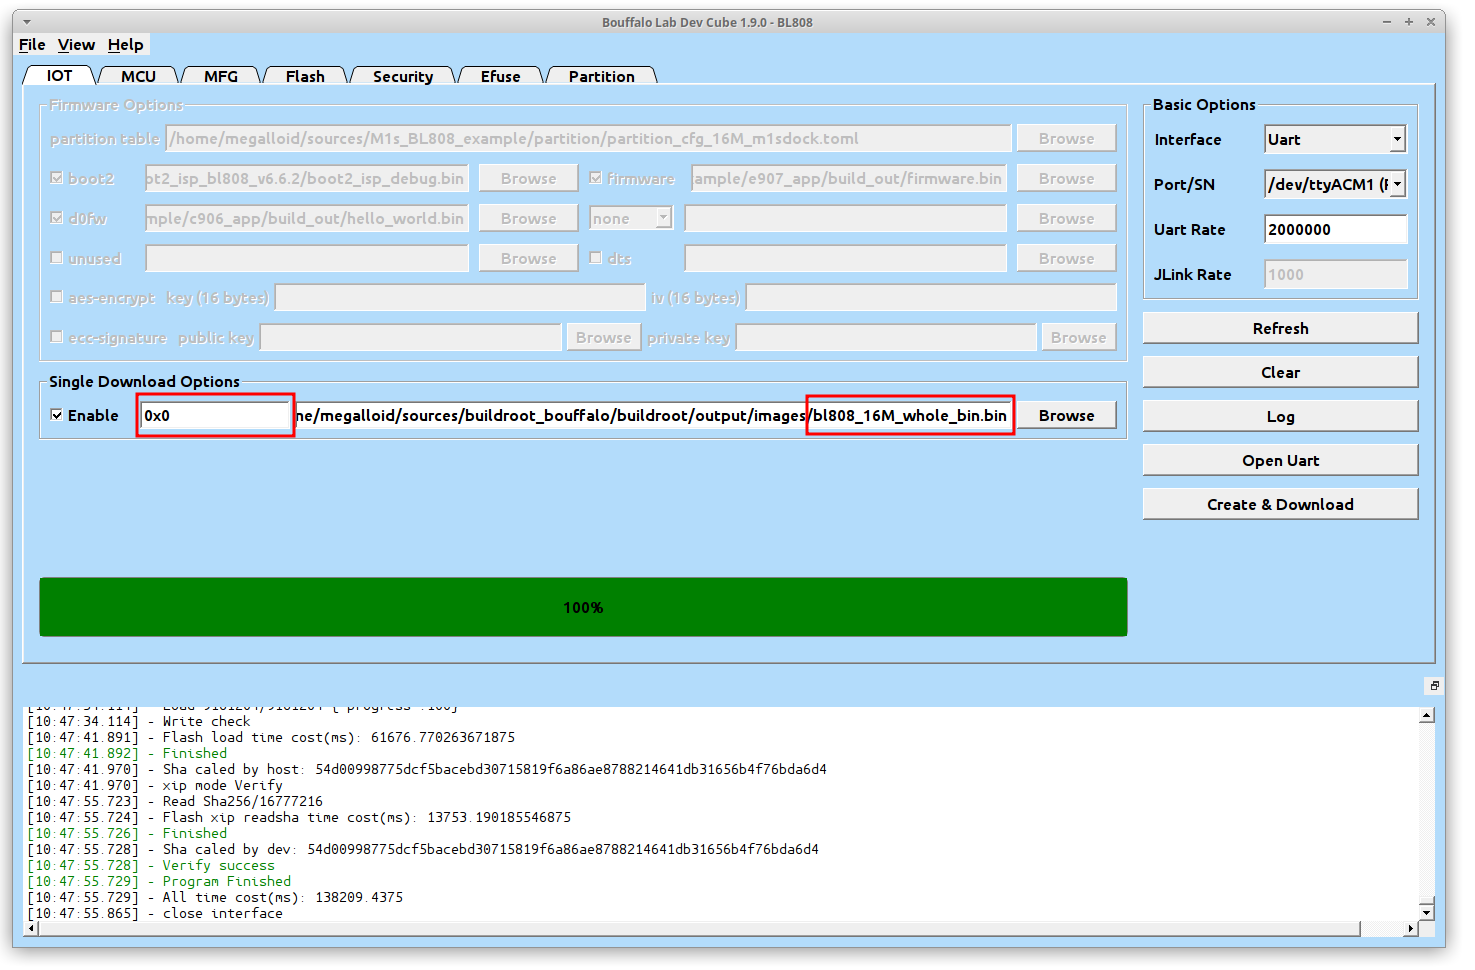Browse for the single download image file
Viewport: 1475px width, 970px height.
point(1066,415)
